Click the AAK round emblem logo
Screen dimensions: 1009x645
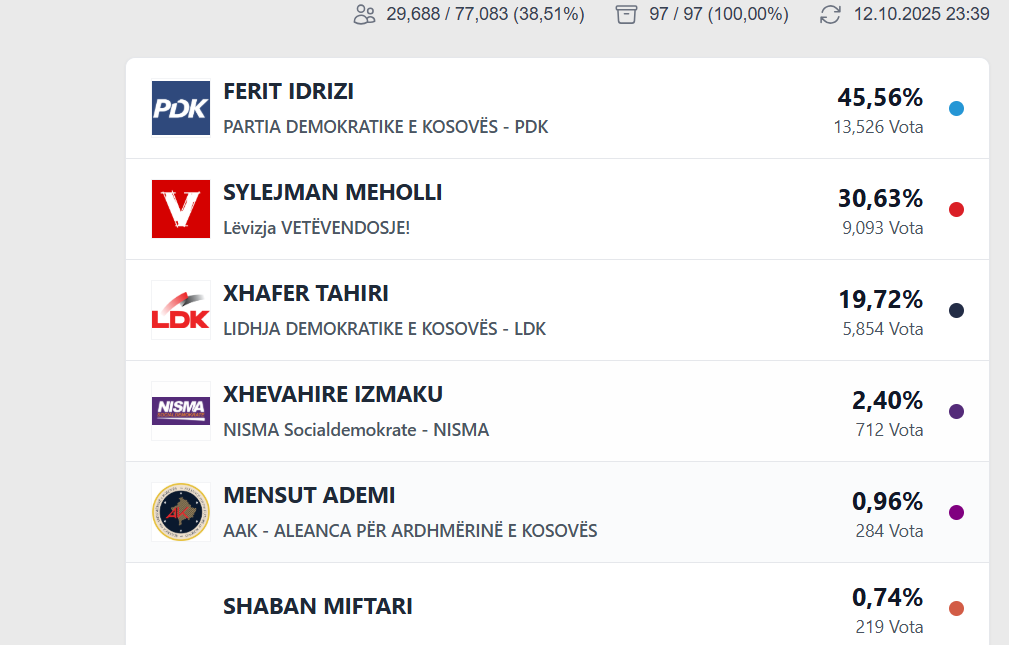181,512
